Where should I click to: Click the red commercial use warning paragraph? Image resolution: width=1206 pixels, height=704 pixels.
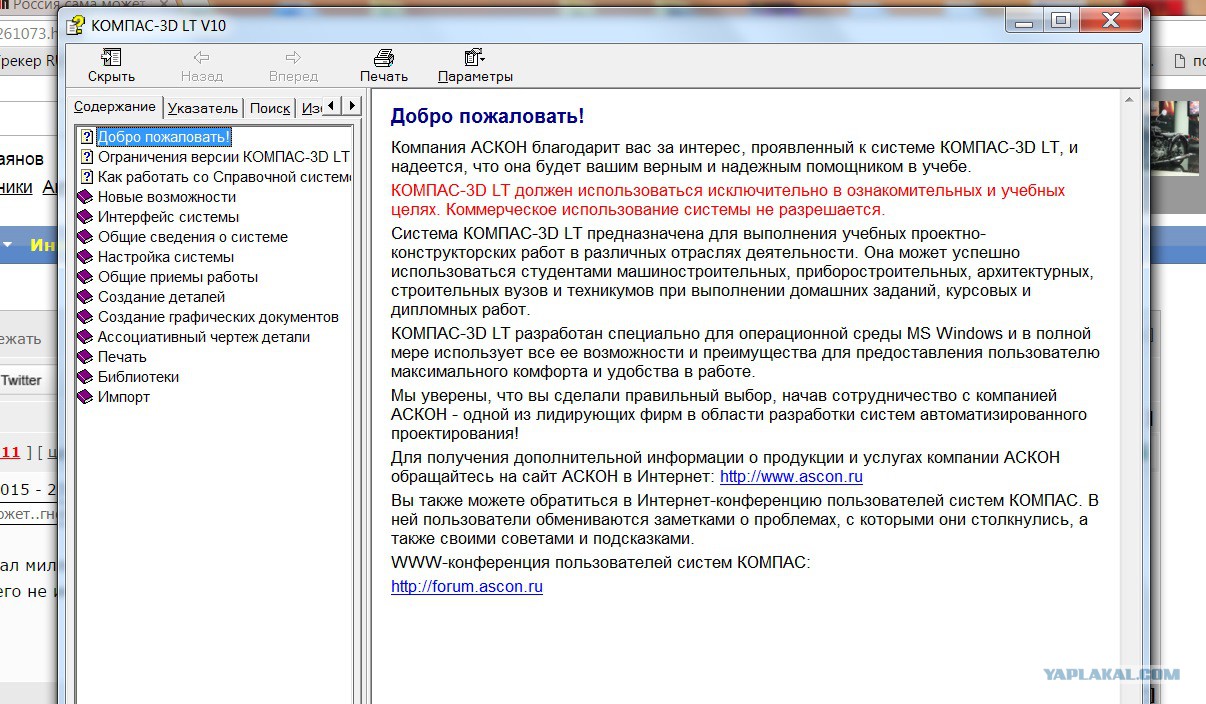coord(728,200)
